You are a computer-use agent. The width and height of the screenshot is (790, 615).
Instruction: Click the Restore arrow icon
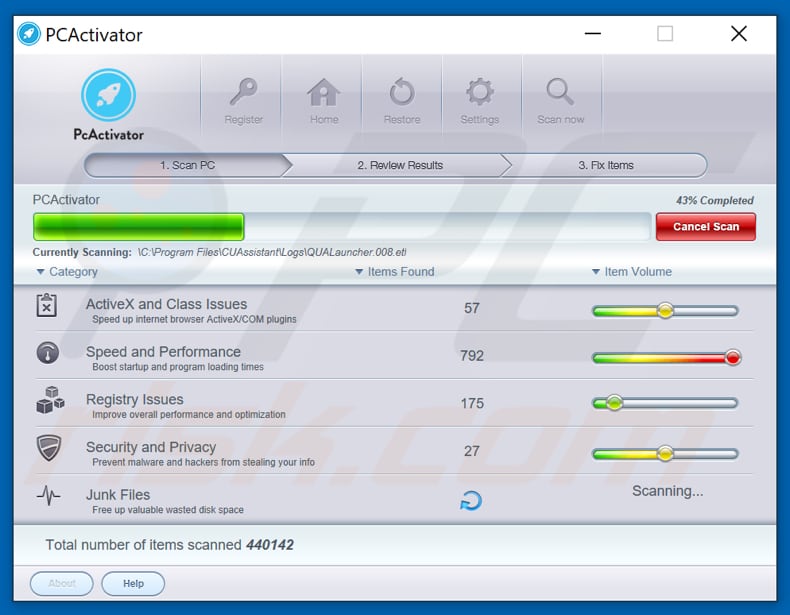pos(402,92)
